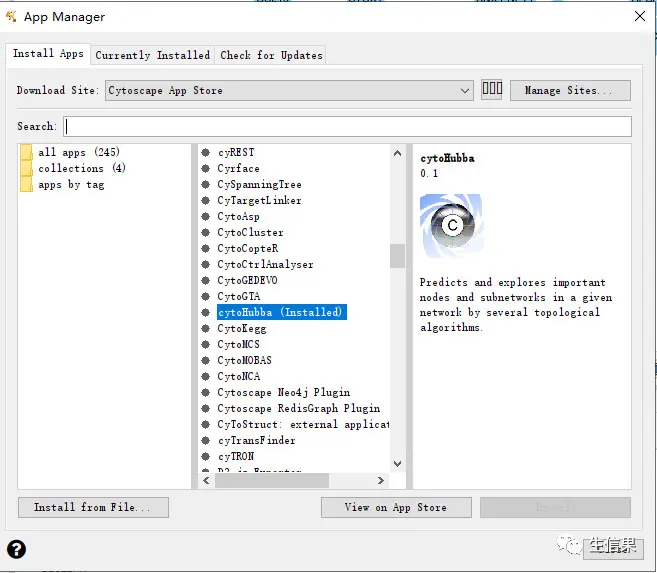Click Install from File button
The image size is (657, 573).
pyautogui.click(x=93, y=507)
